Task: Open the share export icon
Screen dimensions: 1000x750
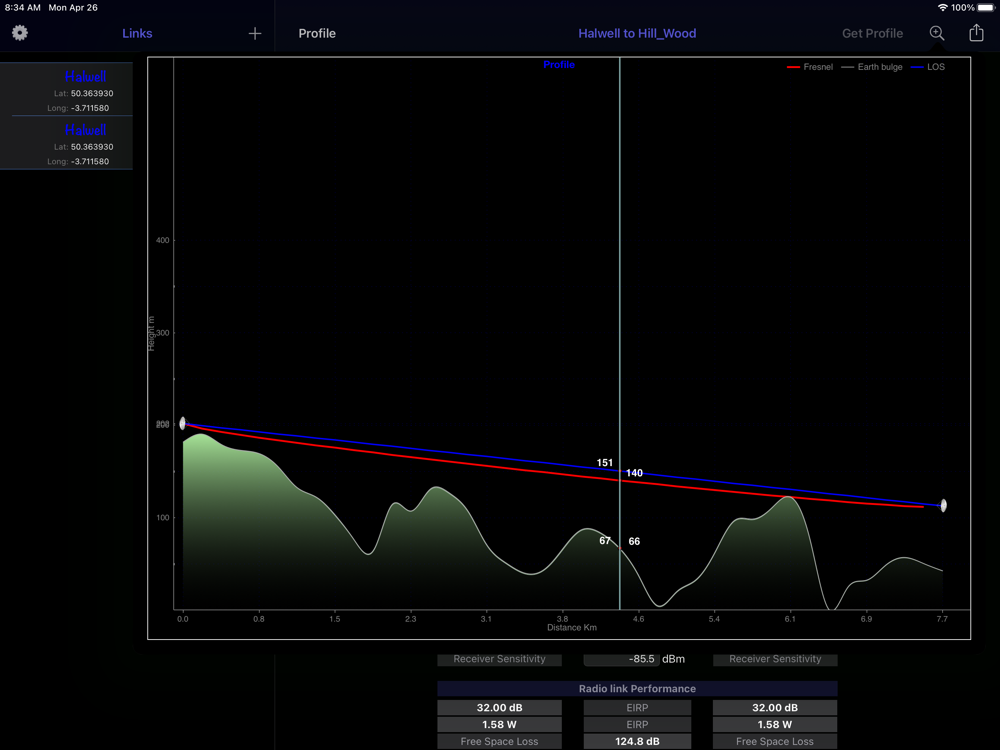Action: pos(976,33)
